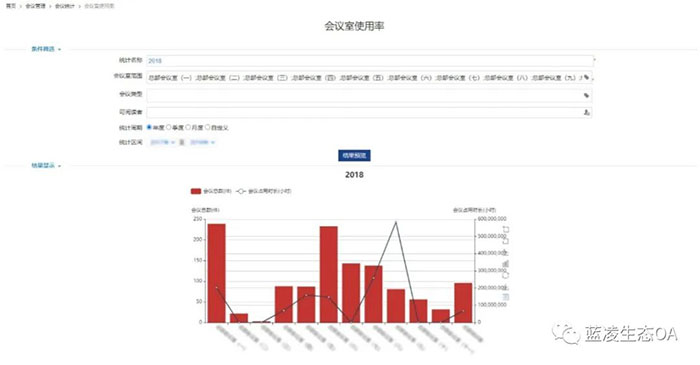Collapse the 结果显示 section

click(46, 166)
